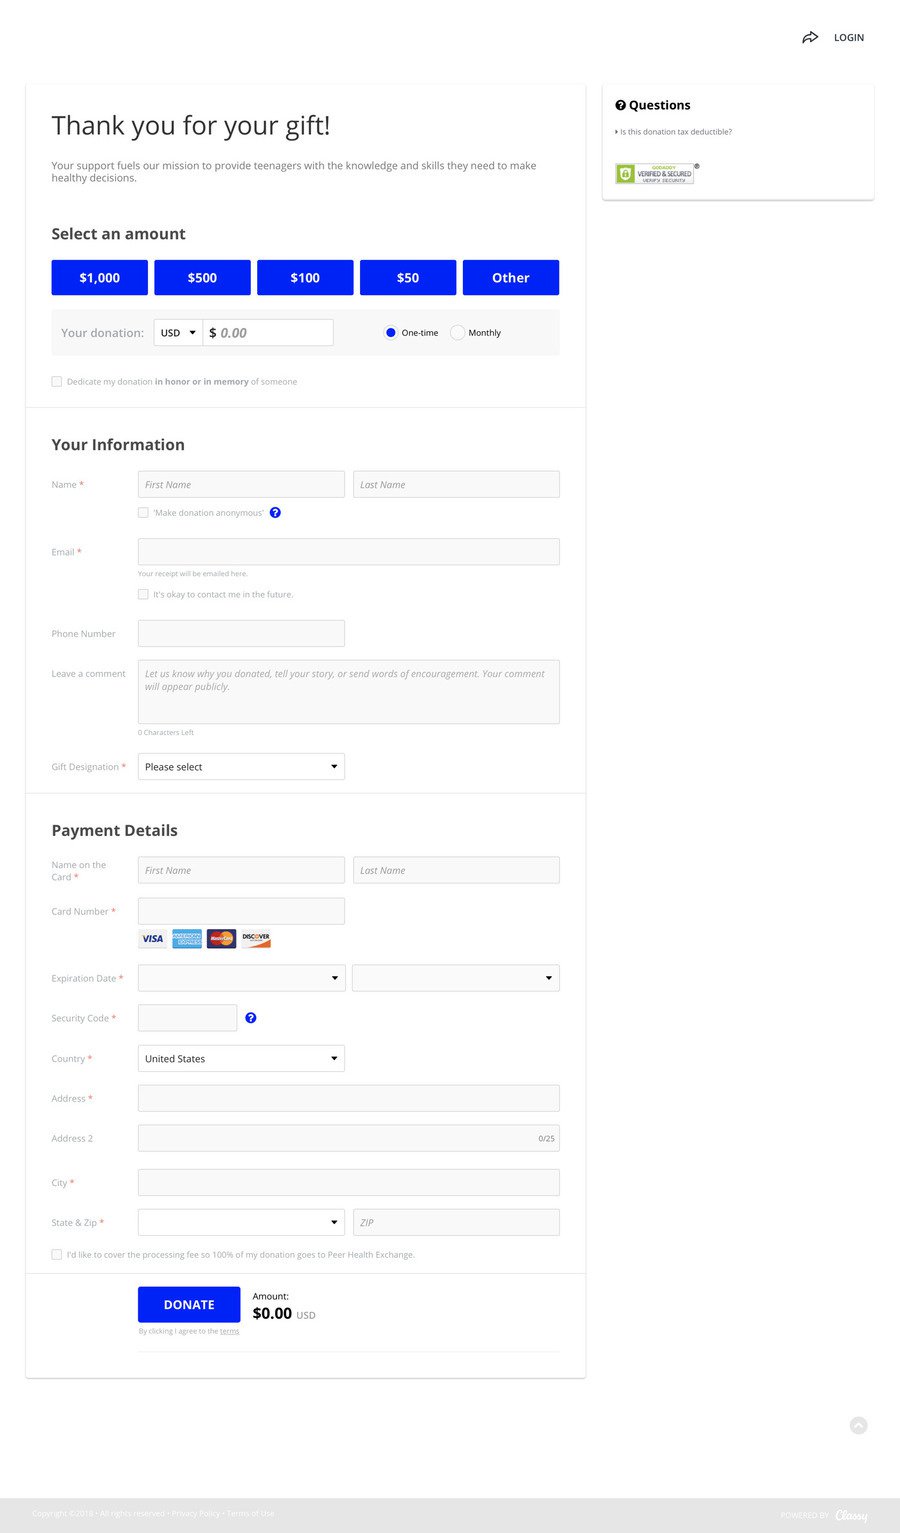Click the City input field

pyautogui.click(x=349, y=1182)
